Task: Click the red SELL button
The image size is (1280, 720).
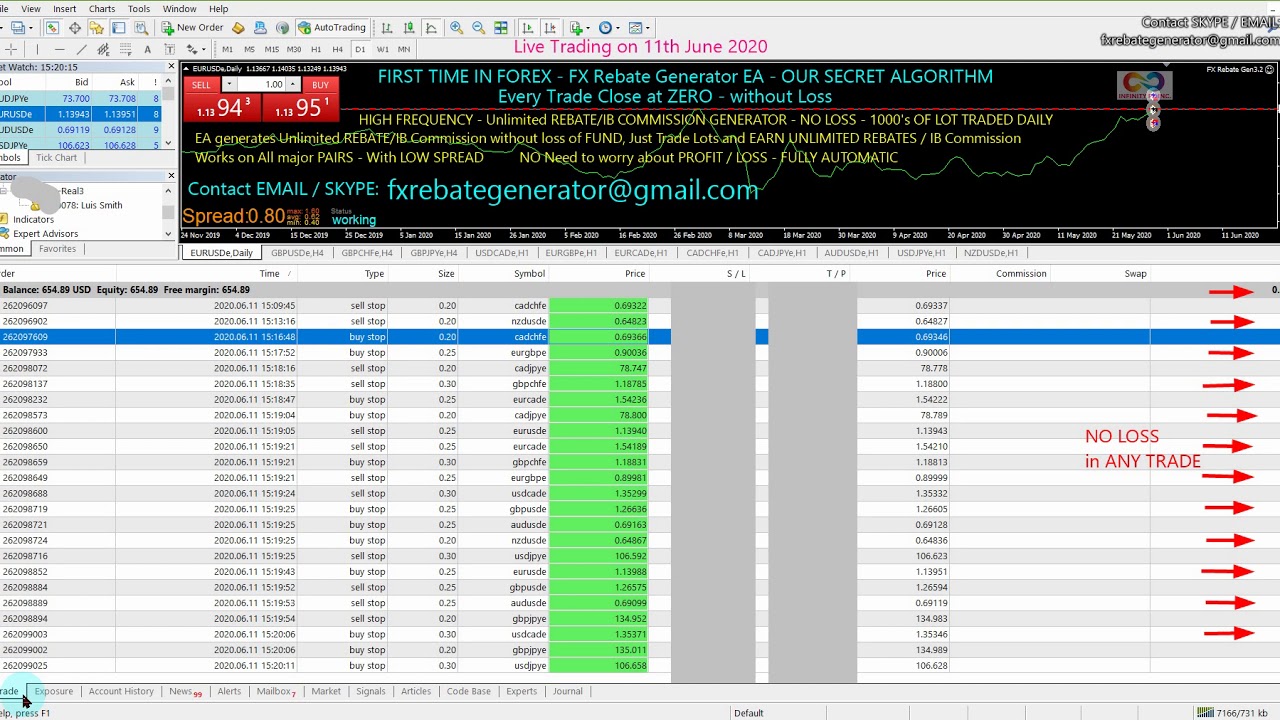Action: coord(200,85)
